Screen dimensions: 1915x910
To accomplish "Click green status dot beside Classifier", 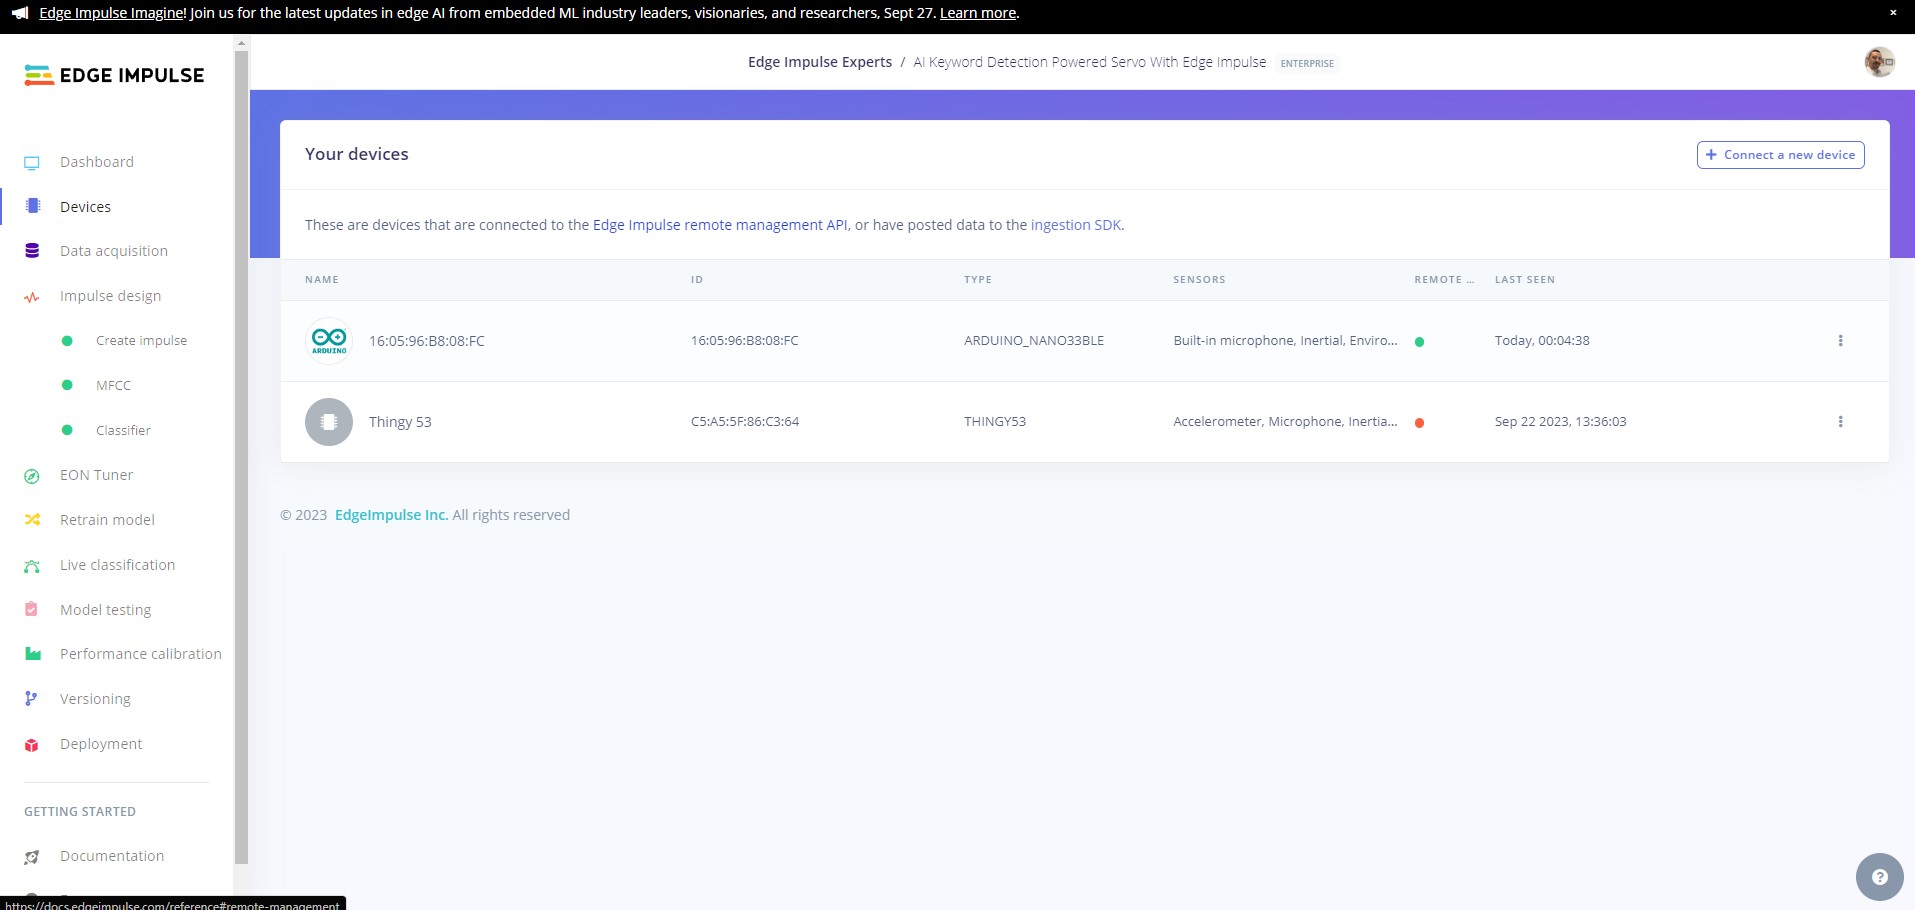I will click(x=67, y=430).
